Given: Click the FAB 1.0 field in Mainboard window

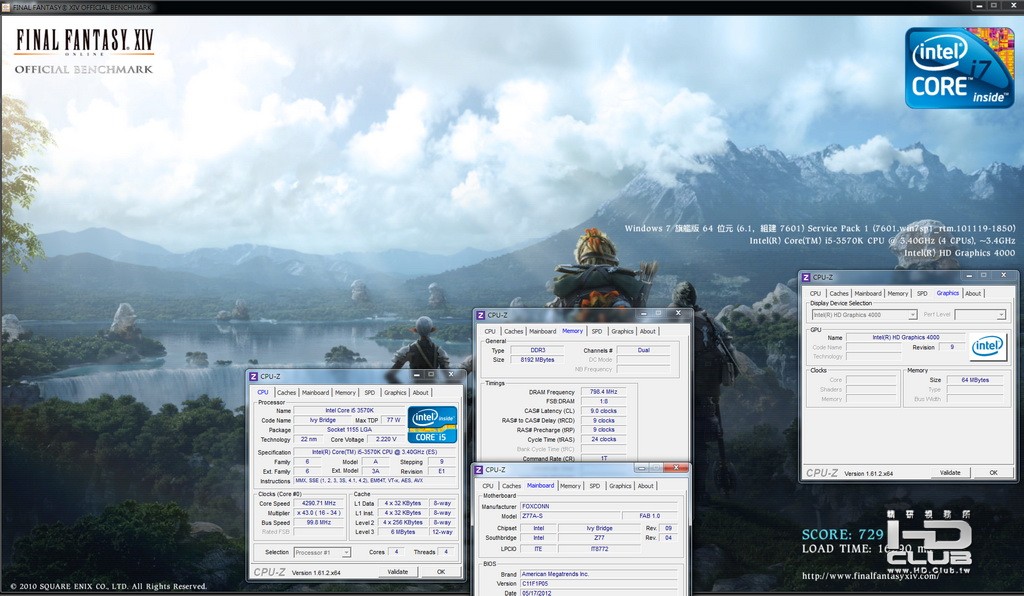Looking at the screenshot, I should [x=650, y=516].
